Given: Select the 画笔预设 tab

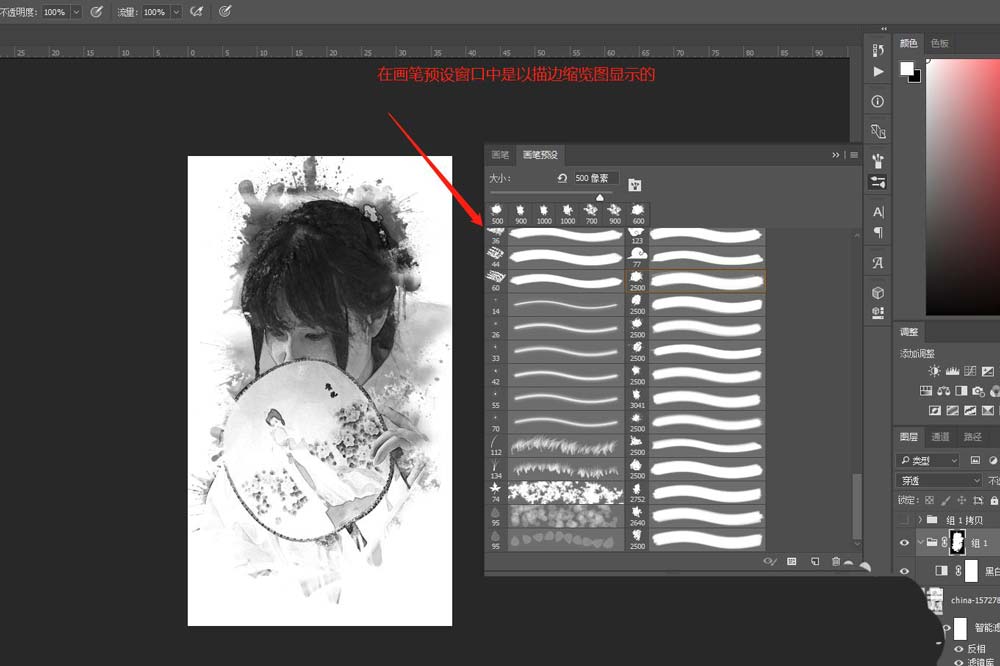Looking at the screenshot, I should 540,155.
